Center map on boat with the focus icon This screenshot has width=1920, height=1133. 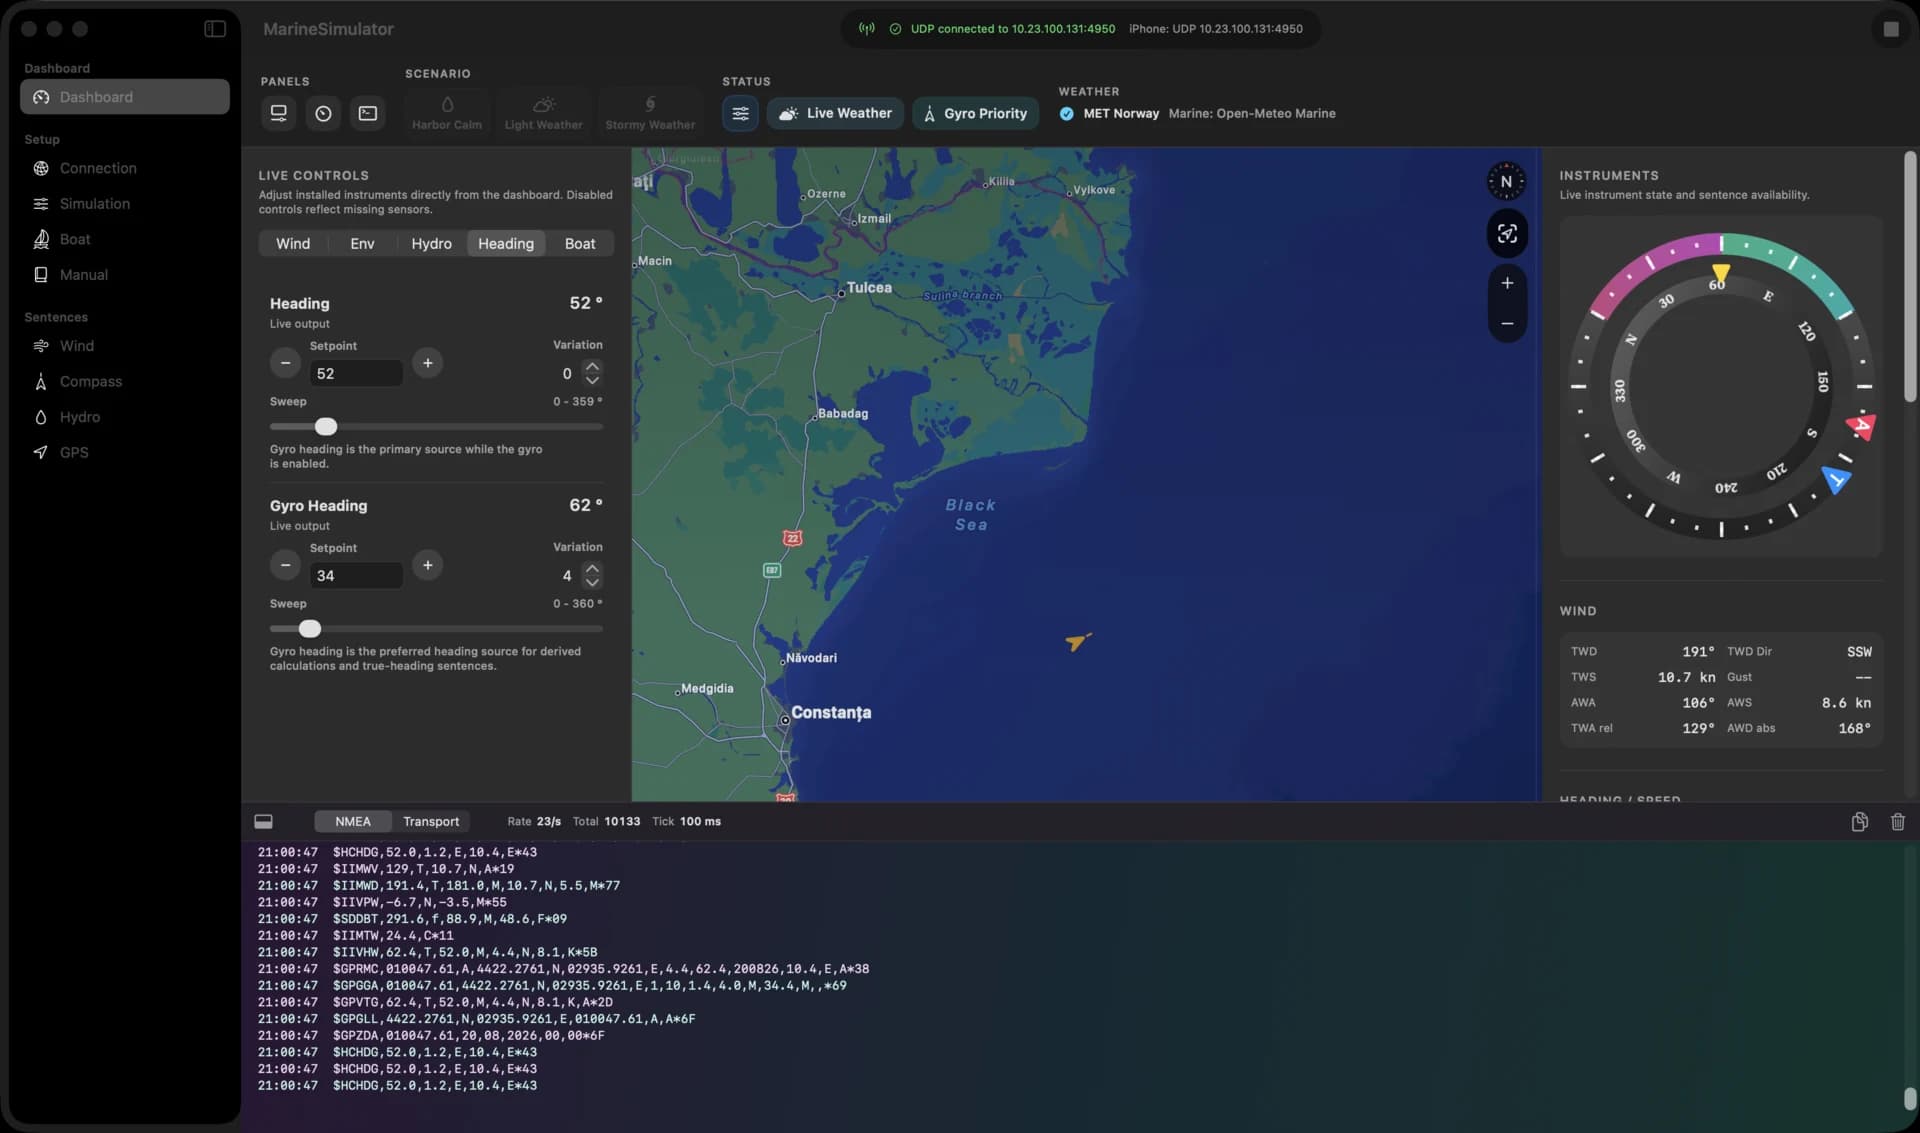point(1506,233)
